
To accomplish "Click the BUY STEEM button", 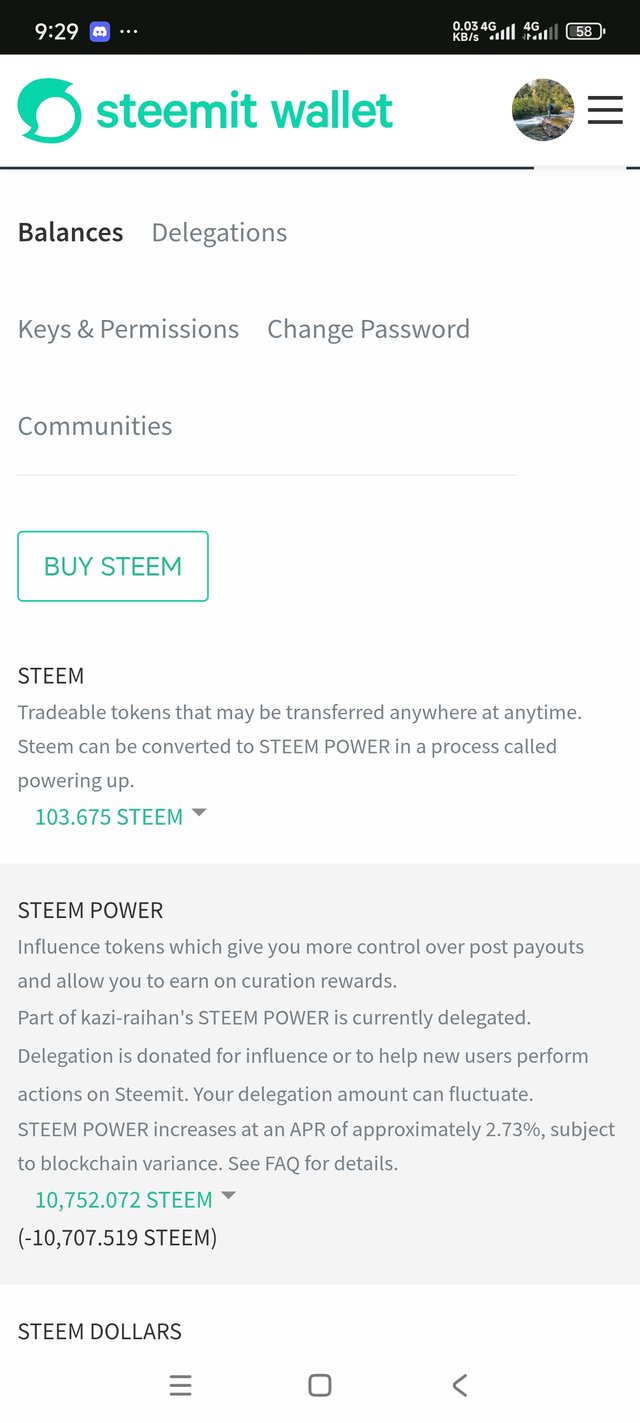I will (113, 566).
